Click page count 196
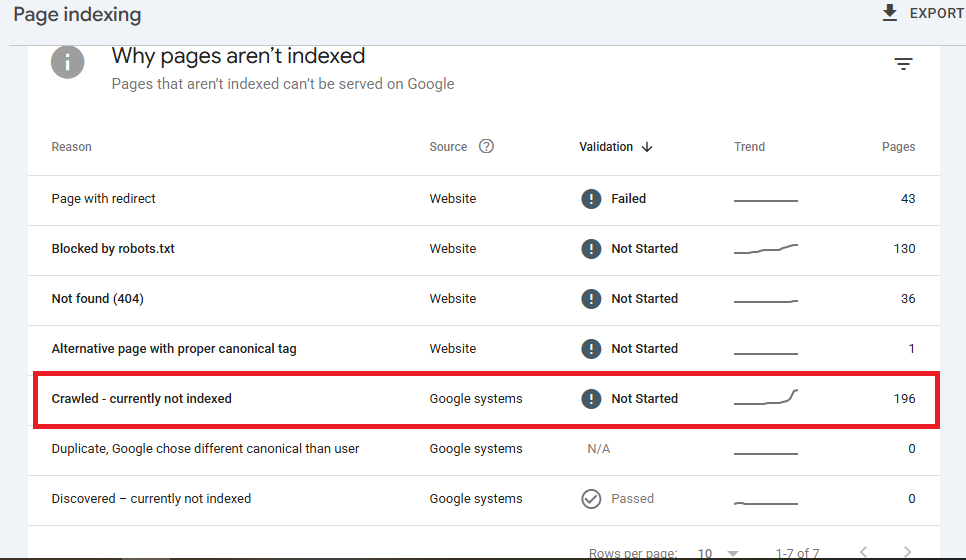 coord(904,399)
